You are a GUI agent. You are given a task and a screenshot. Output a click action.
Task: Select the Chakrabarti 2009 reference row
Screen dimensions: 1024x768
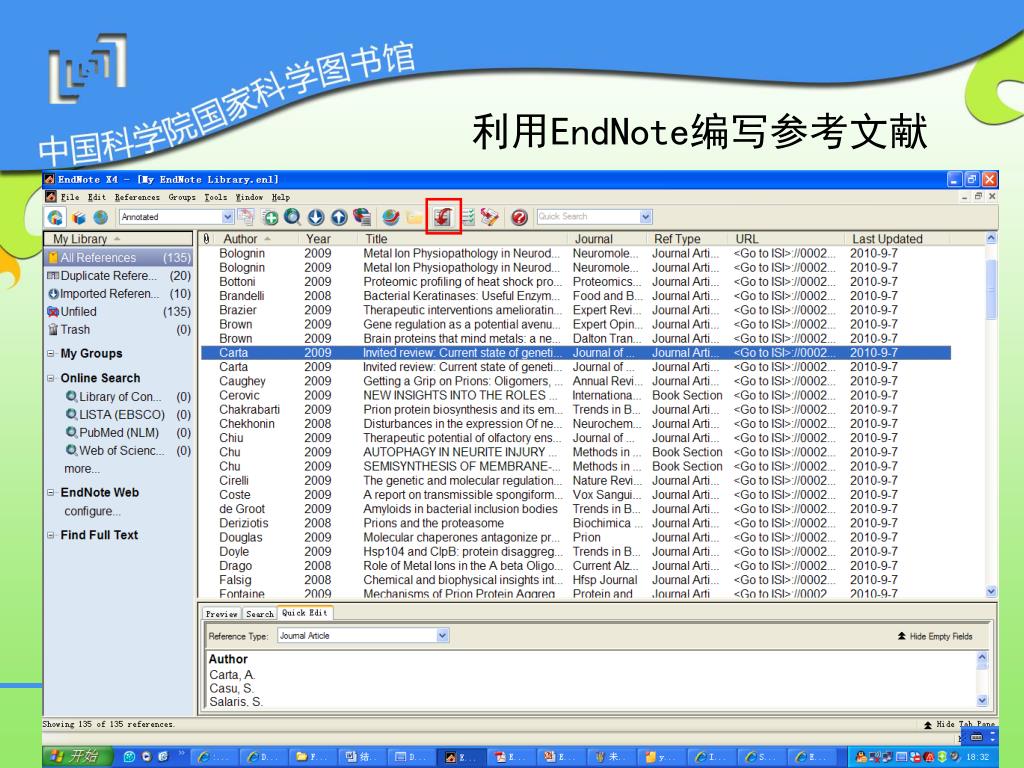point(575,409)
